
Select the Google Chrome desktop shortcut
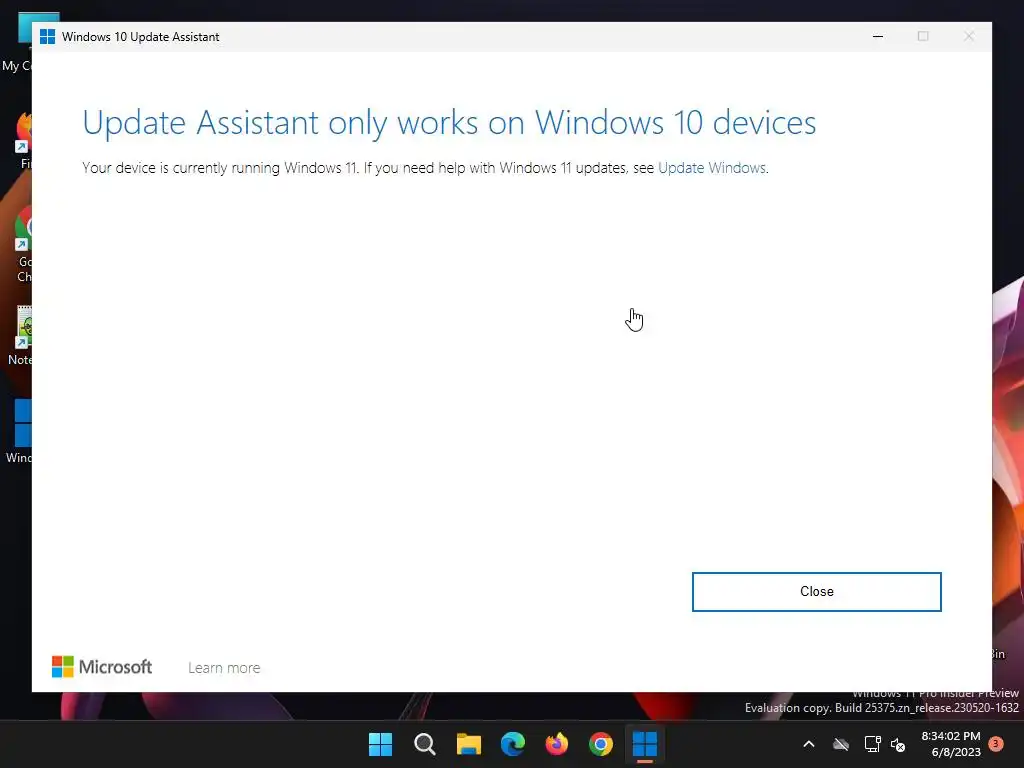(x=24, y=243)
